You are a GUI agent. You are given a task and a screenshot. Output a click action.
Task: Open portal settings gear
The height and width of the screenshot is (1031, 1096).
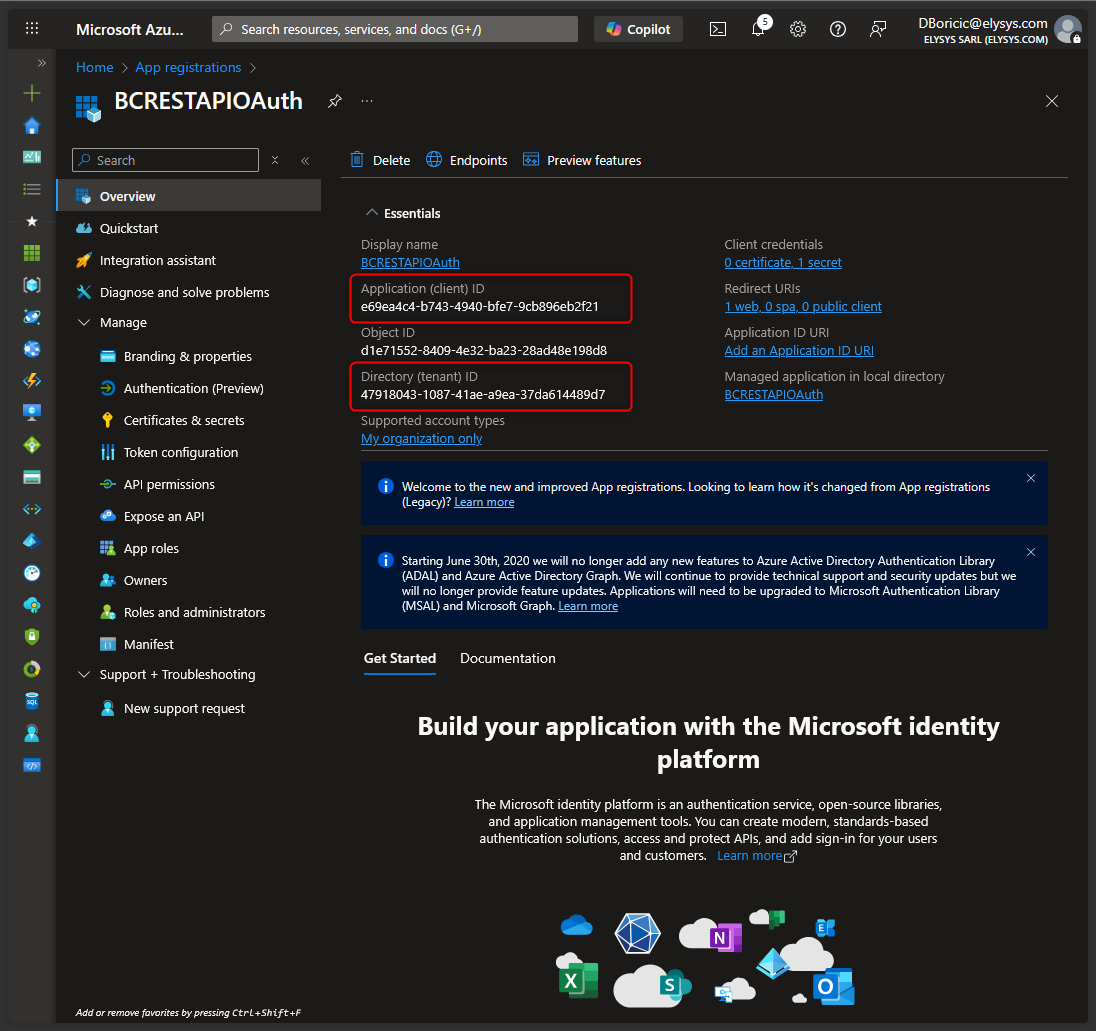[x=798, y=29]
